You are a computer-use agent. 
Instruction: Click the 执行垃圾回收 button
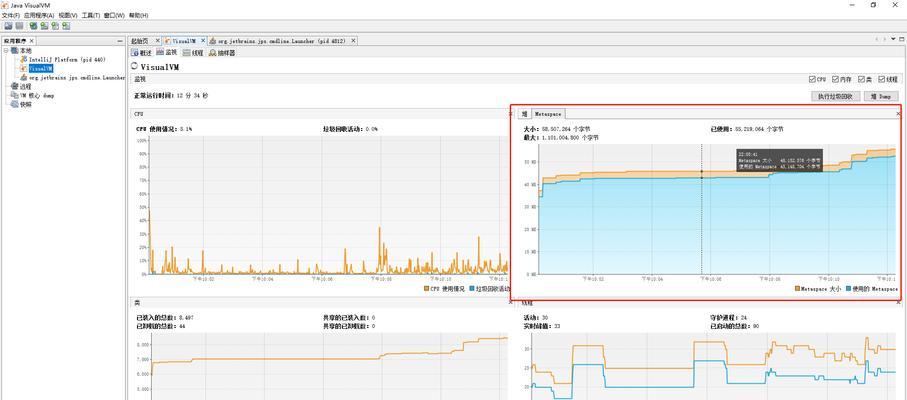click(836, 97)
